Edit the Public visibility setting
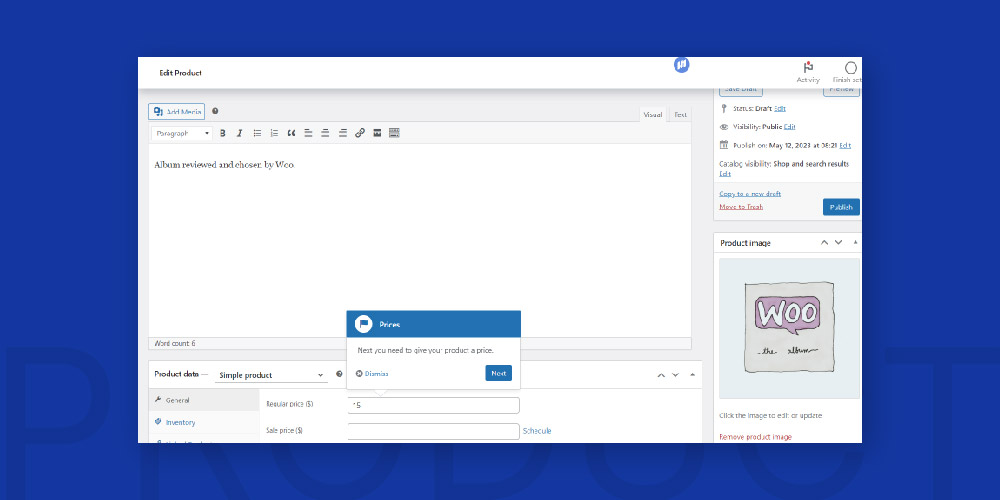The height and width of the screenshot is (500, 1000). click(790, 127)
